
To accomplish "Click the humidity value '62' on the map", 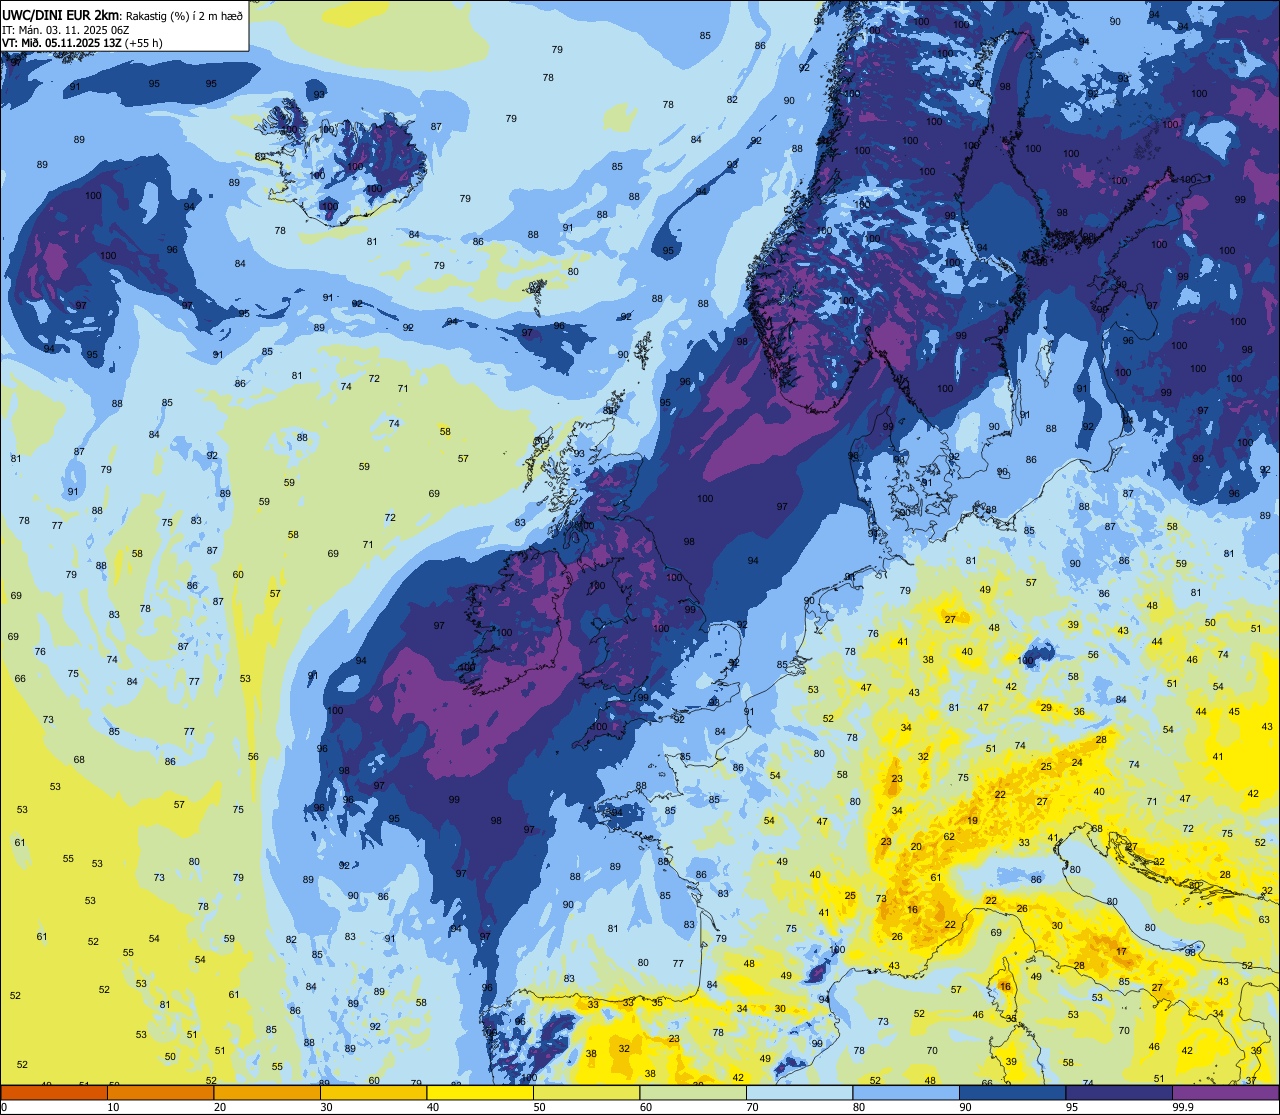I will [x=949, y=836].
